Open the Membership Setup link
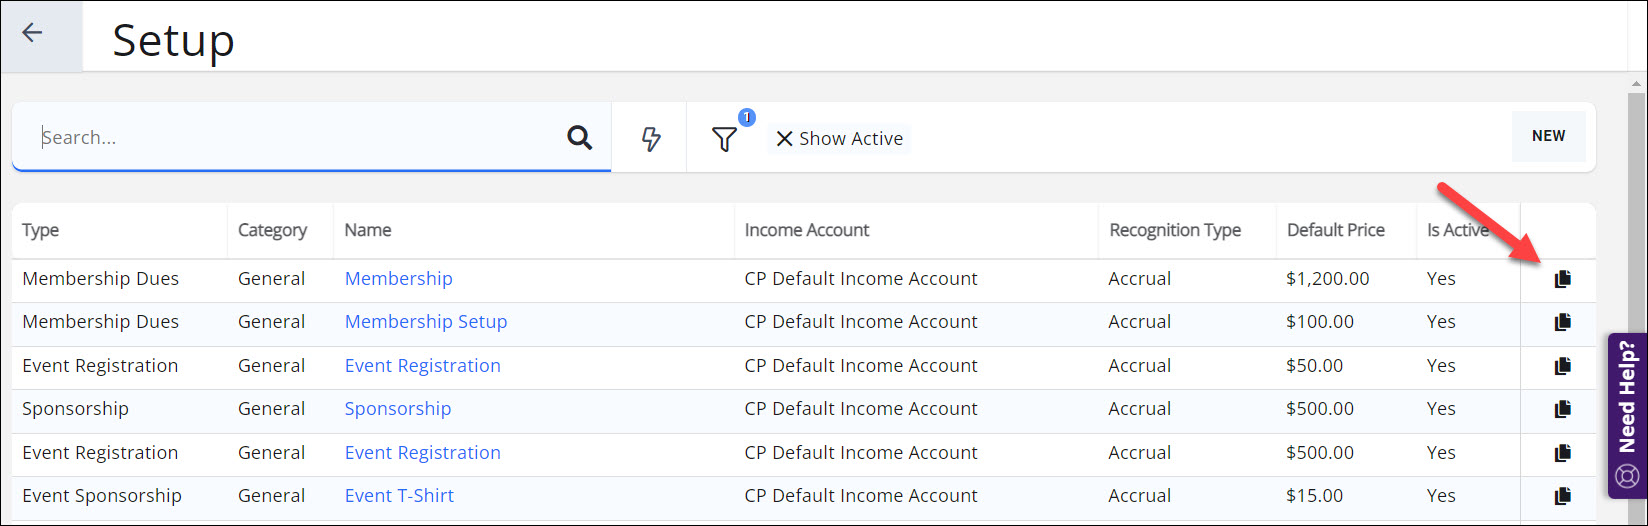The image size is (1648, 526). click(425, 322)
